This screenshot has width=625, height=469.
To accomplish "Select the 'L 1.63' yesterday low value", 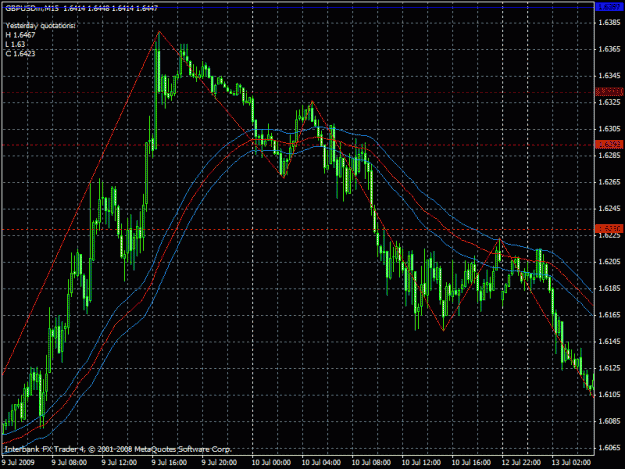I will coord(15,44).
